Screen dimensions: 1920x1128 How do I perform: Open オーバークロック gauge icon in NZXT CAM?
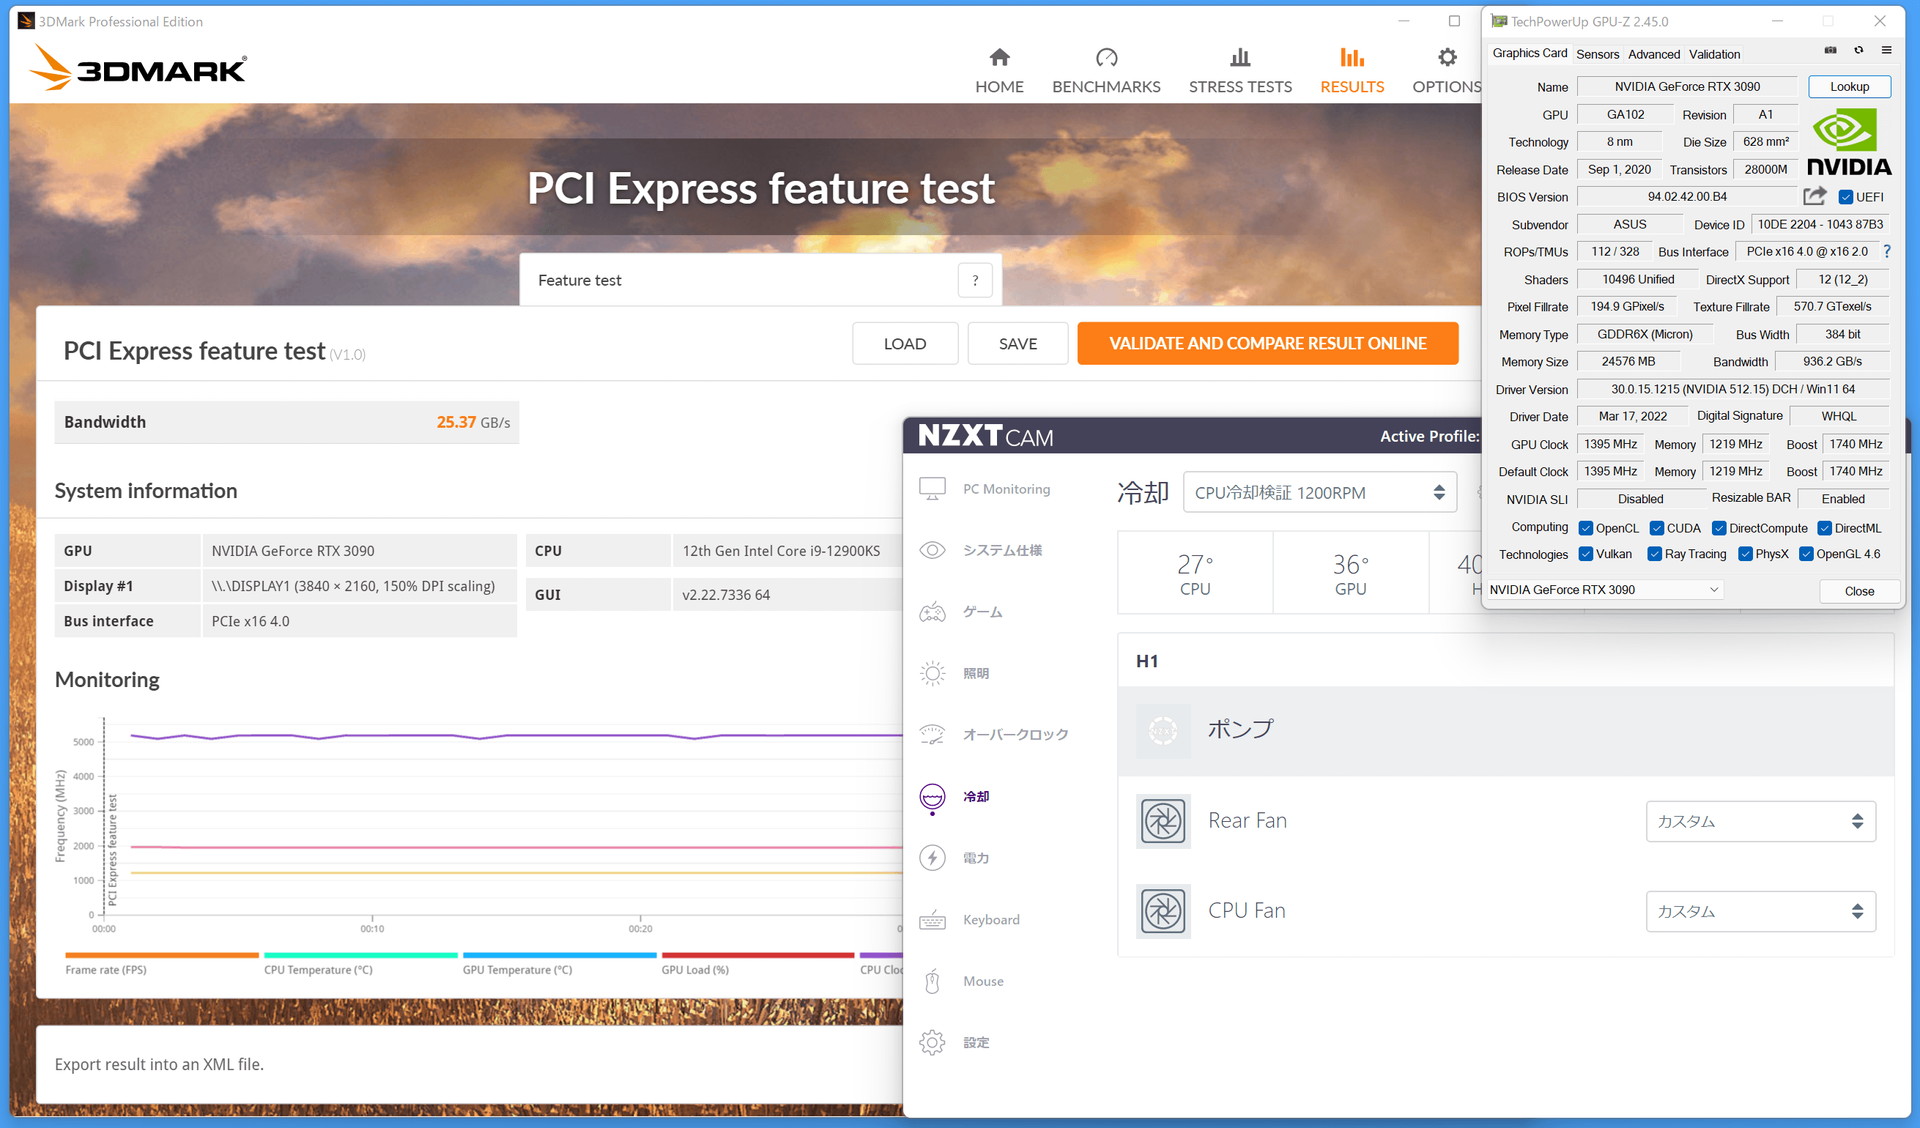932,735
